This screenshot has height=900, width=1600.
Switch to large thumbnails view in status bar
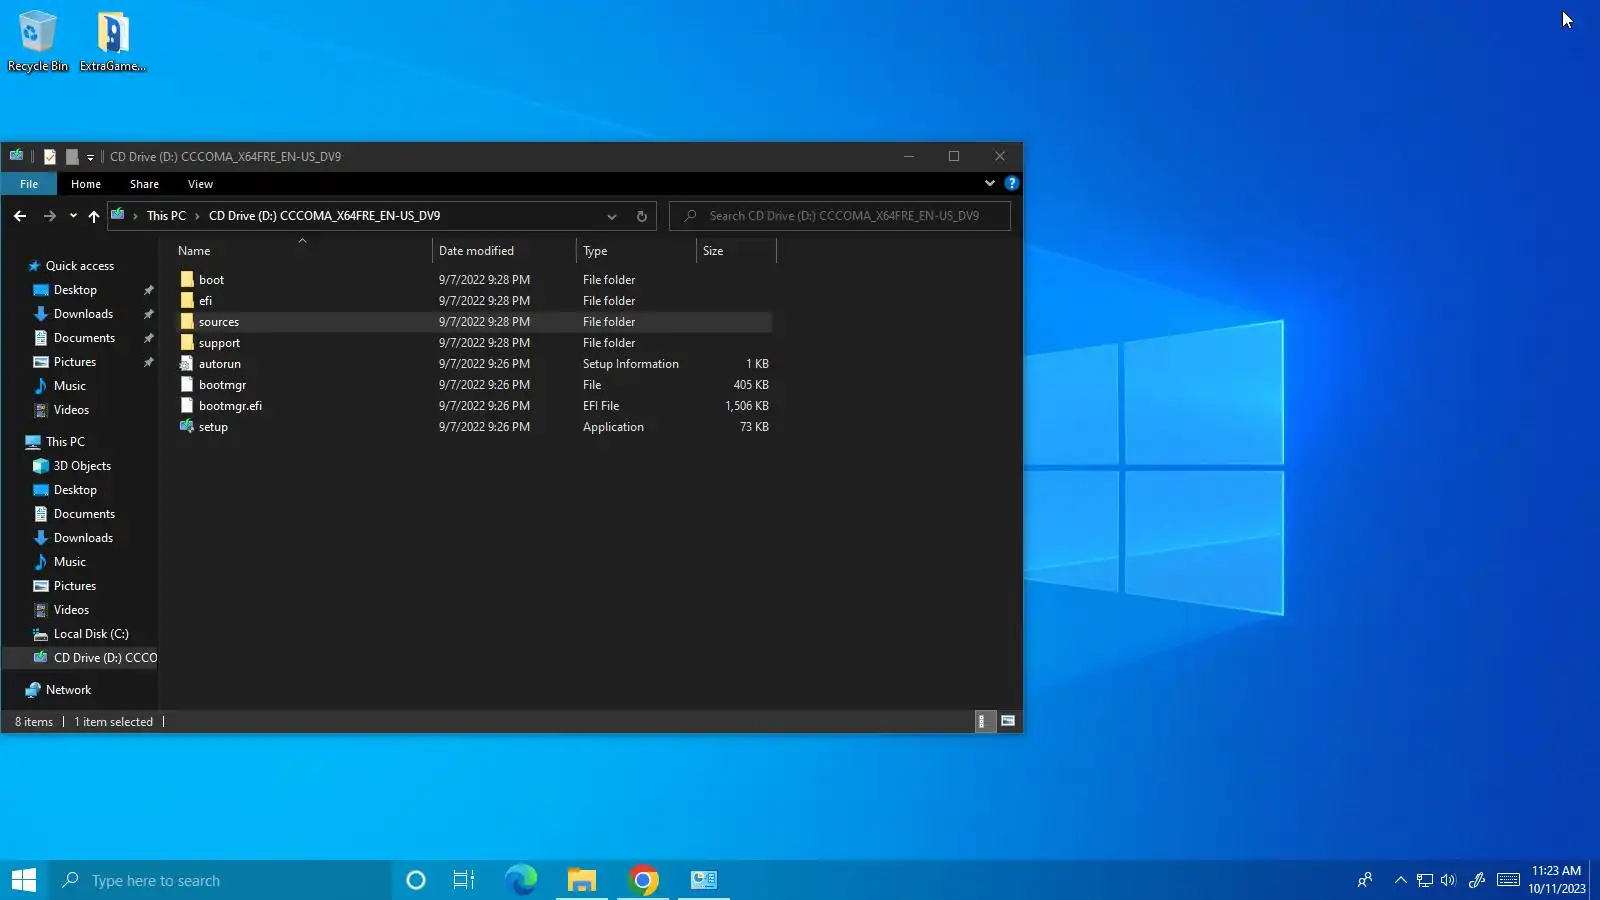tap(1008, 721)
